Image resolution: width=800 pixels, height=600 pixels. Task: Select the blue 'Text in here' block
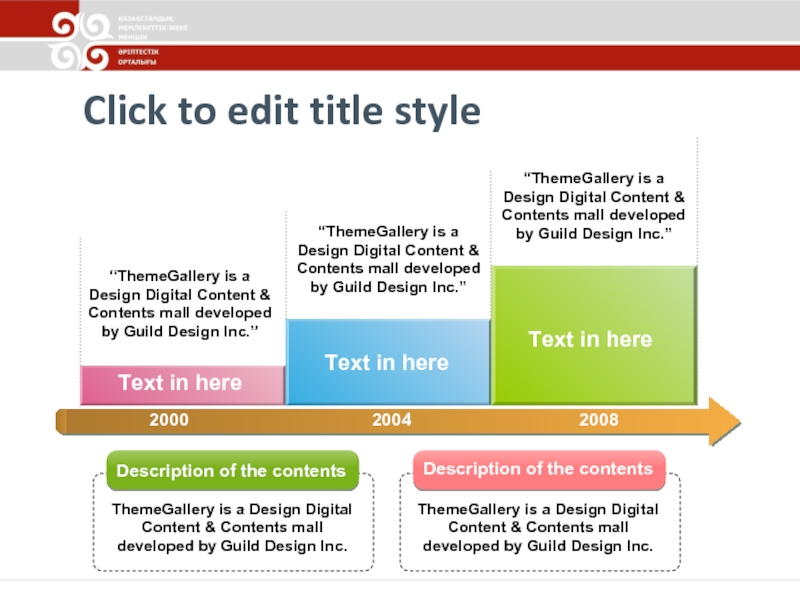388,362
